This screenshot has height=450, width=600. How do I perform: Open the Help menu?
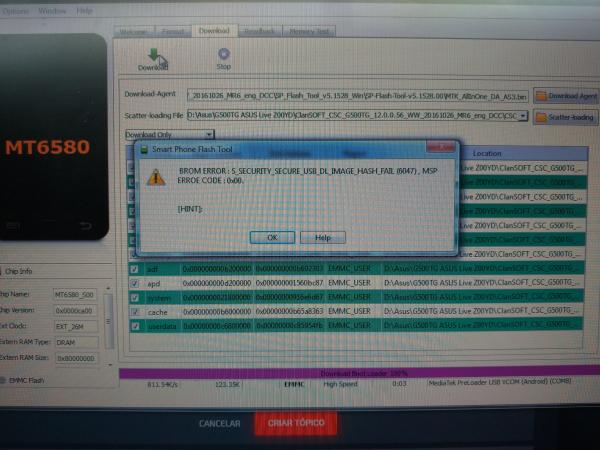coord(84,11)
